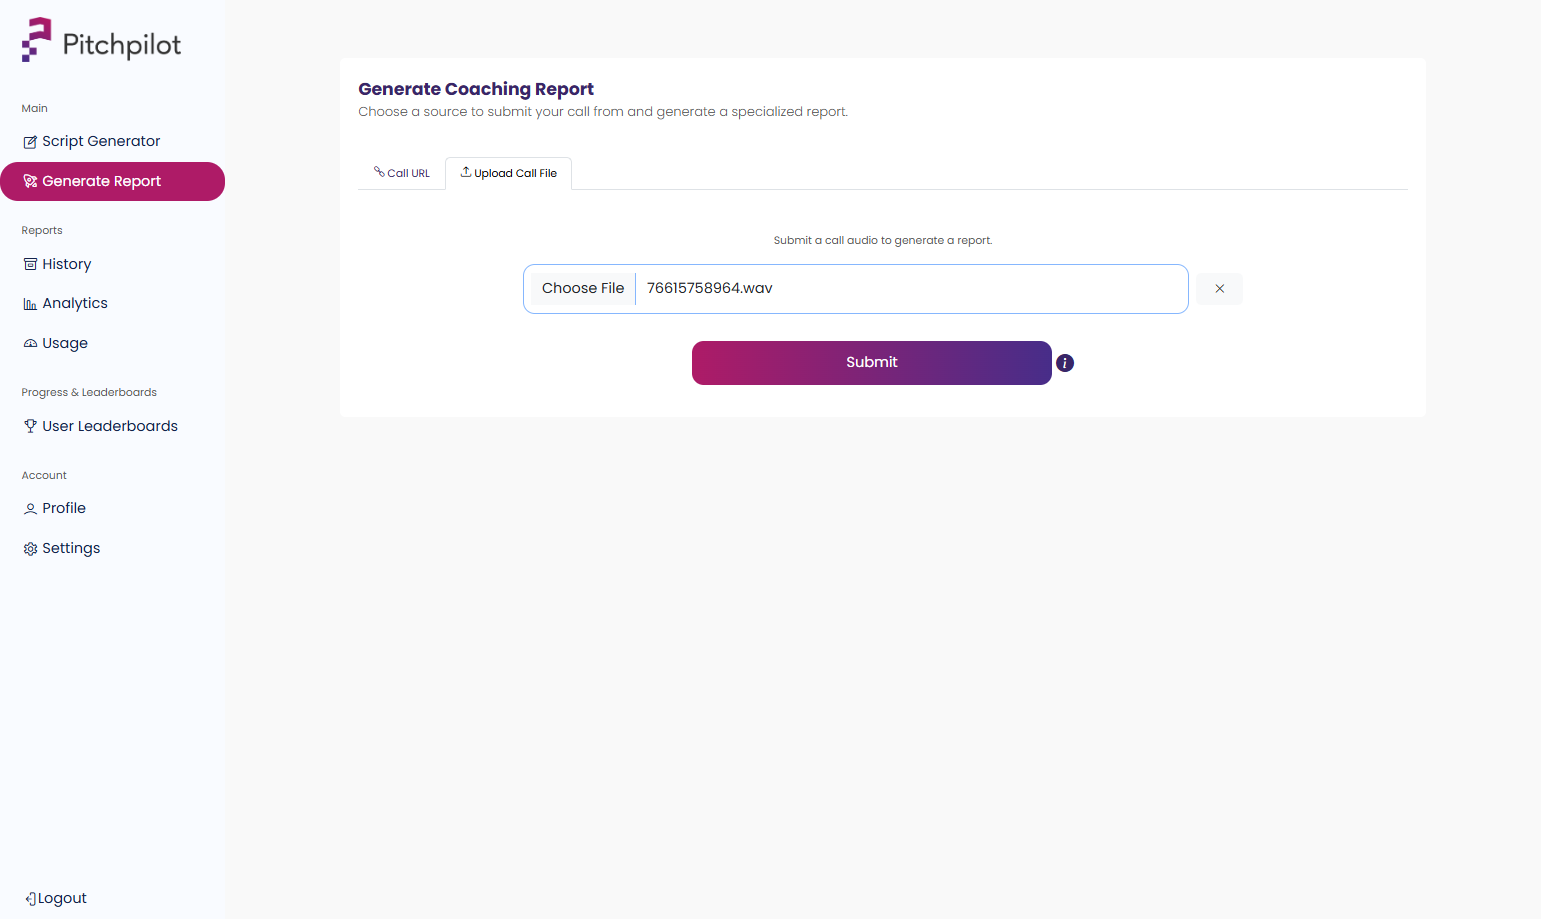Go to History in the sidebar

(112, 264)
